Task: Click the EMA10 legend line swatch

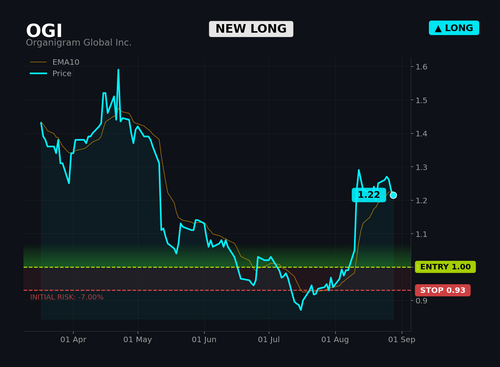Action: click(x=38, y=62)
